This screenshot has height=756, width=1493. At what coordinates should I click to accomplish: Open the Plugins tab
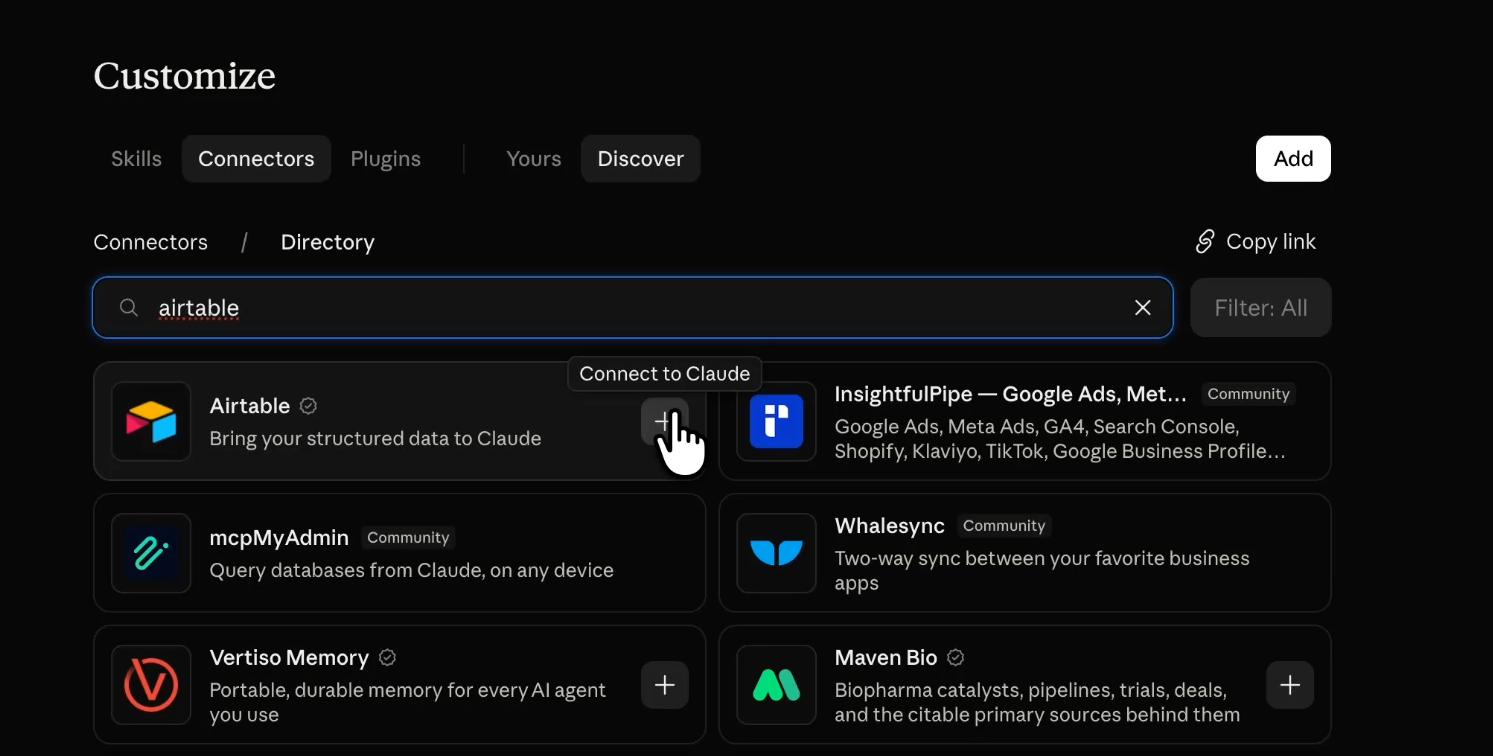(x=385, y=159)
